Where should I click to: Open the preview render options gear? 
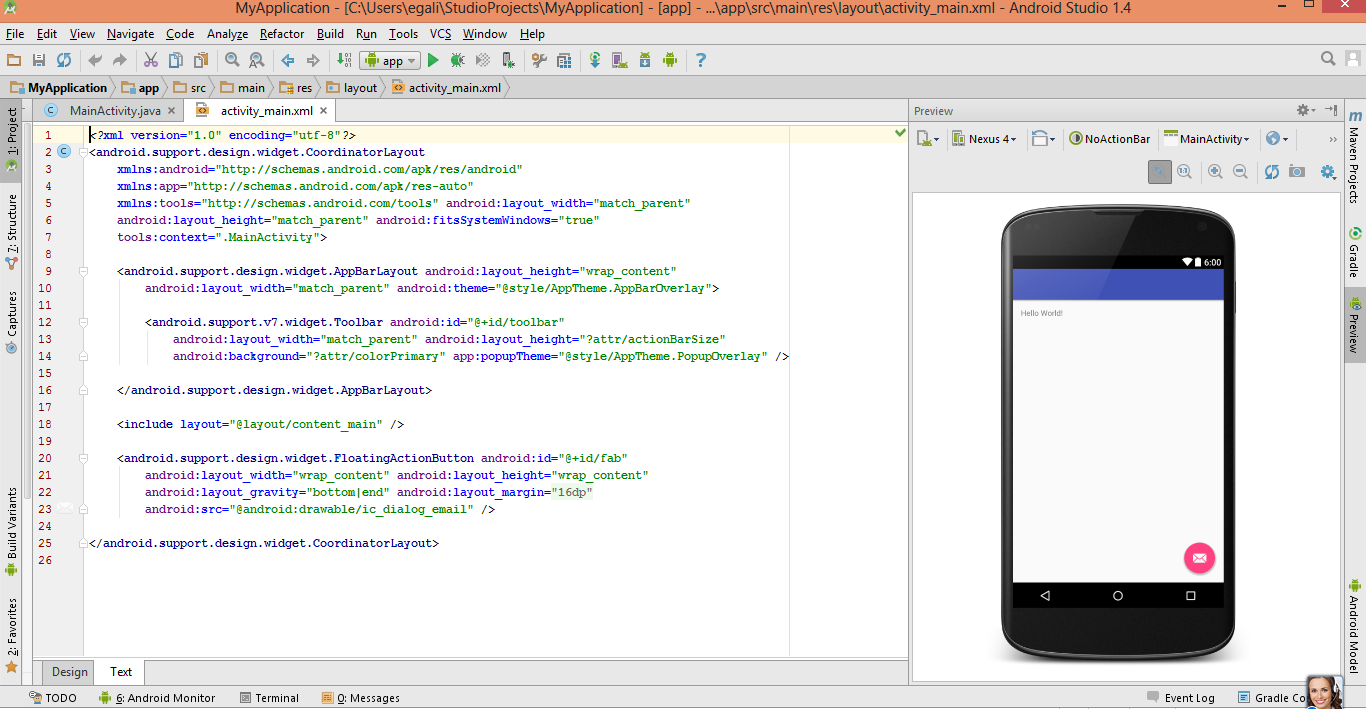pos(1328,172)
